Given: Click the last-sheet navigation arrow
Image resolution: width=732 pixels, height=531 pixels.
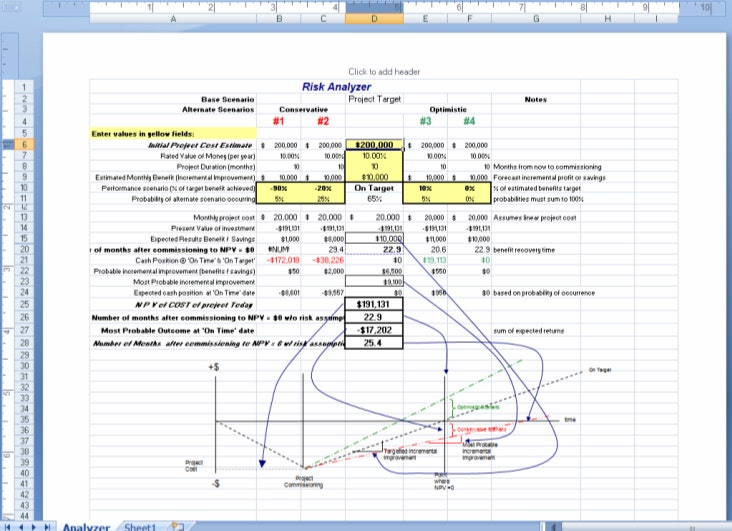Looking at the screenshot, I should tap(47, 525).
